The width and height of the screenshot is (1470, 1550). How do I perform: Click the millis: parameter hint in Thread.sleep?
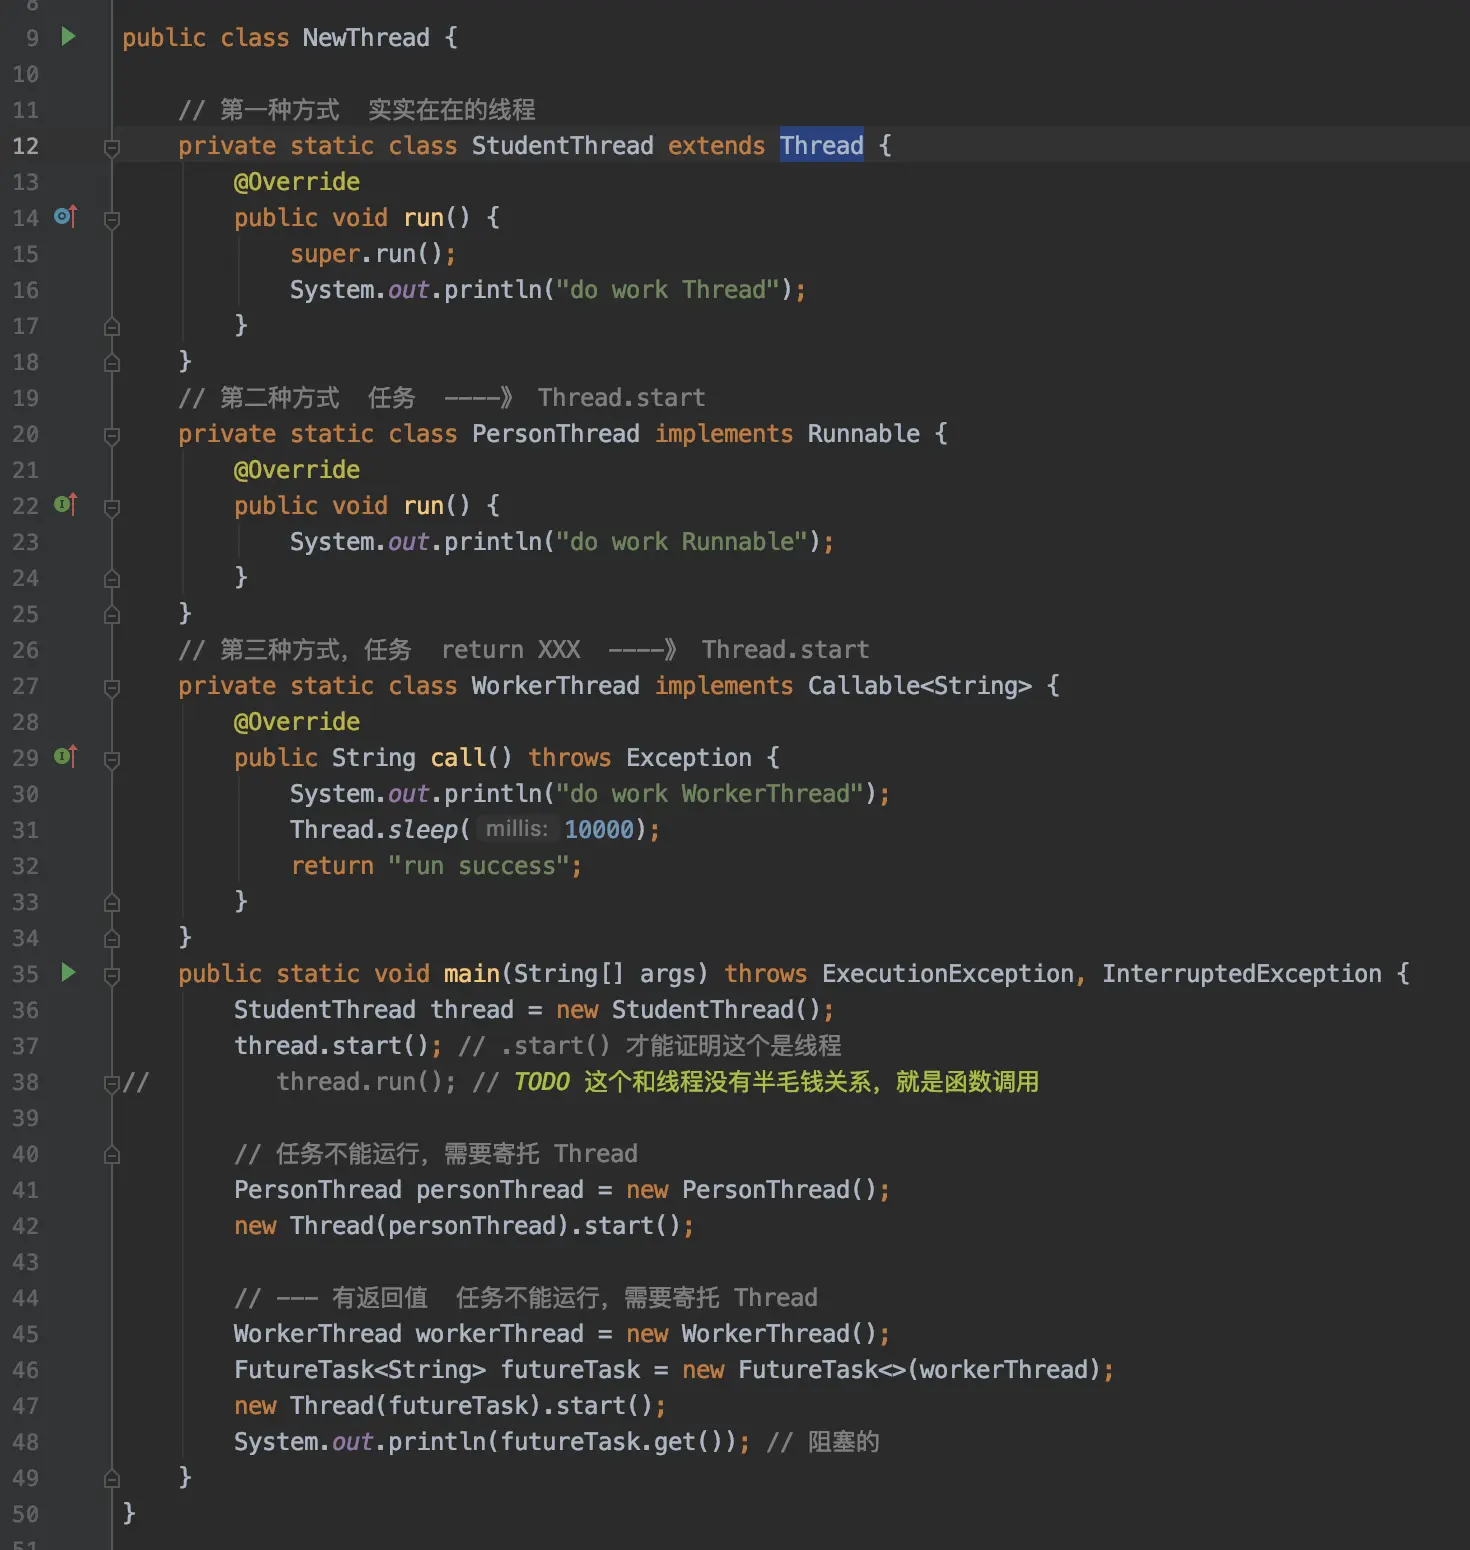pos(516,829)
